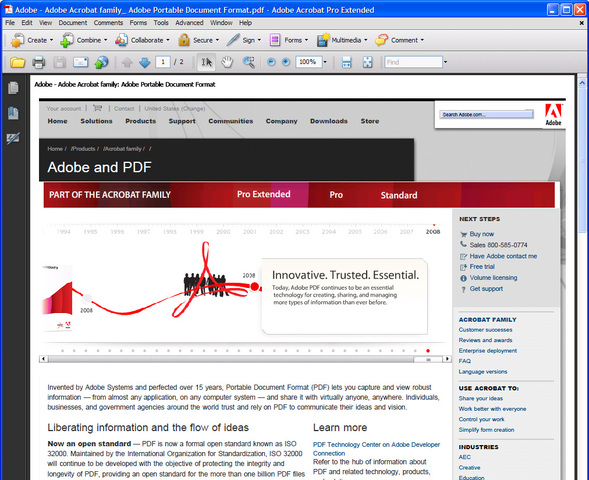Click the zoom out minus button
Image resolution: width=589 pixels, height=480 pixels.
tap(271, 62)
